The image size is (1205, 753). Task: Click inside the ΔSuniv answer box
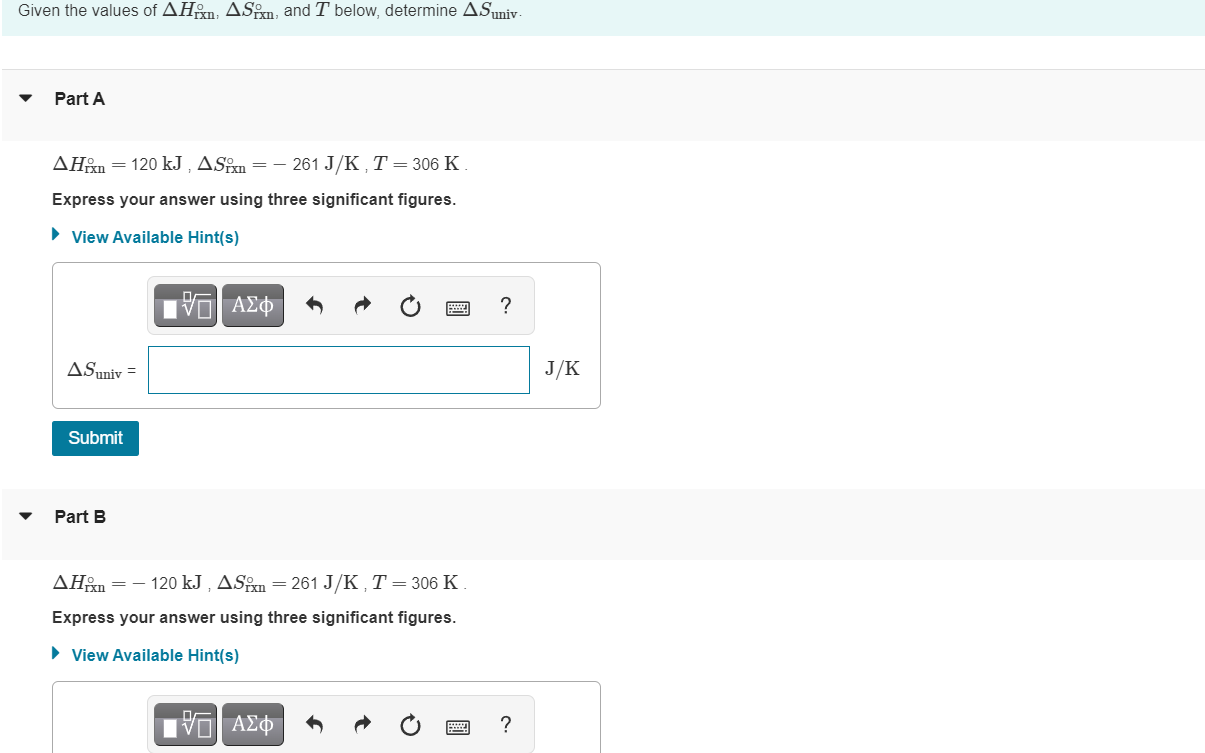(338, 369)
